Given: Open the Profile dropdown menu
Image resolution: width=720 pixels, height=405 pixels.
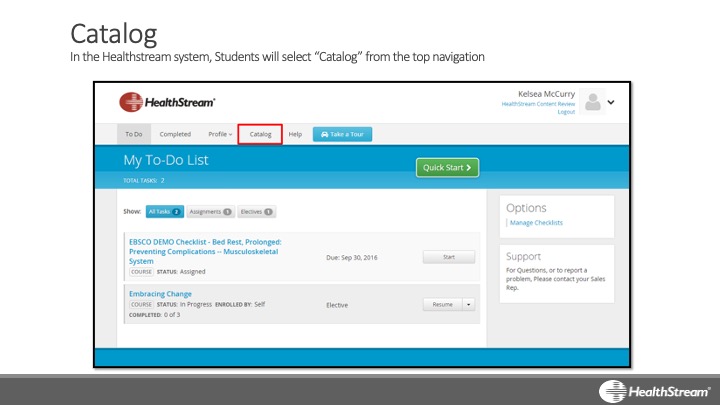Looking at the screenshot, I should 220,134.
